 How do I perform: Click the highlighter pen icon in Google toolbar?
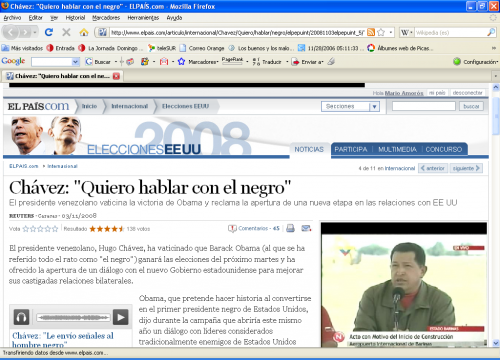(331, 61)
